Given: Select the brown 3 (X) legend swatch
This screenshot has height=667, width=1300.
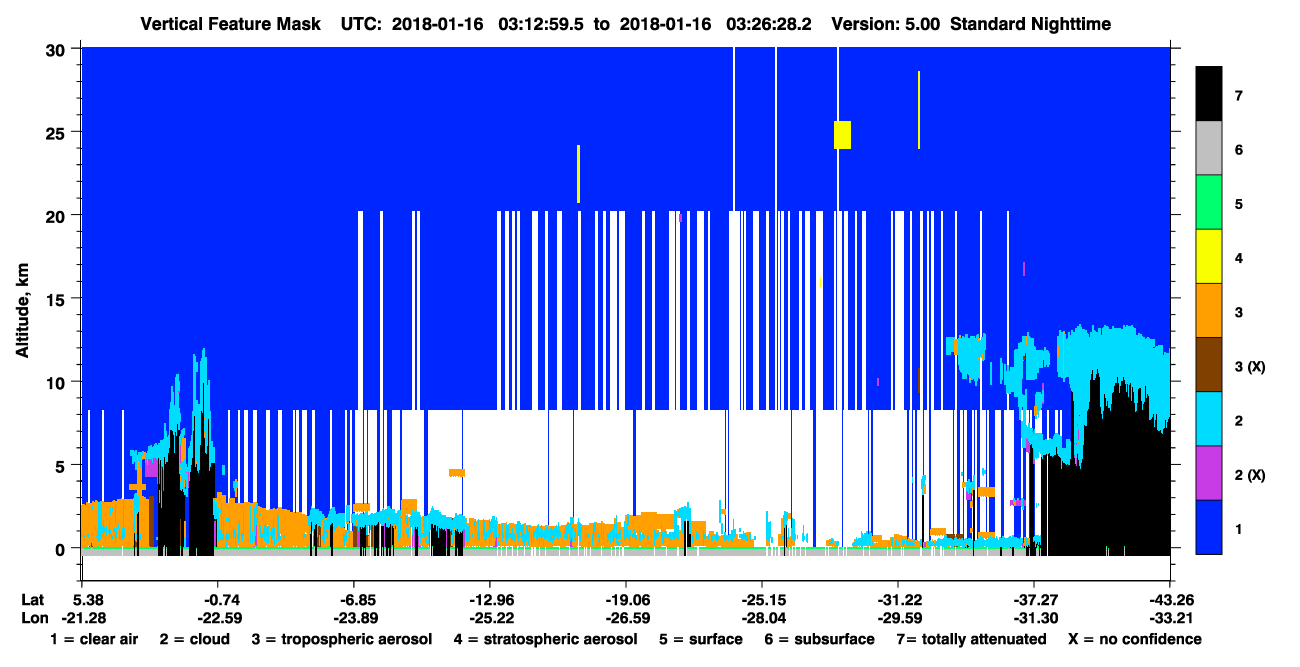Looking at the screenshot, I should click(1209, 366).
